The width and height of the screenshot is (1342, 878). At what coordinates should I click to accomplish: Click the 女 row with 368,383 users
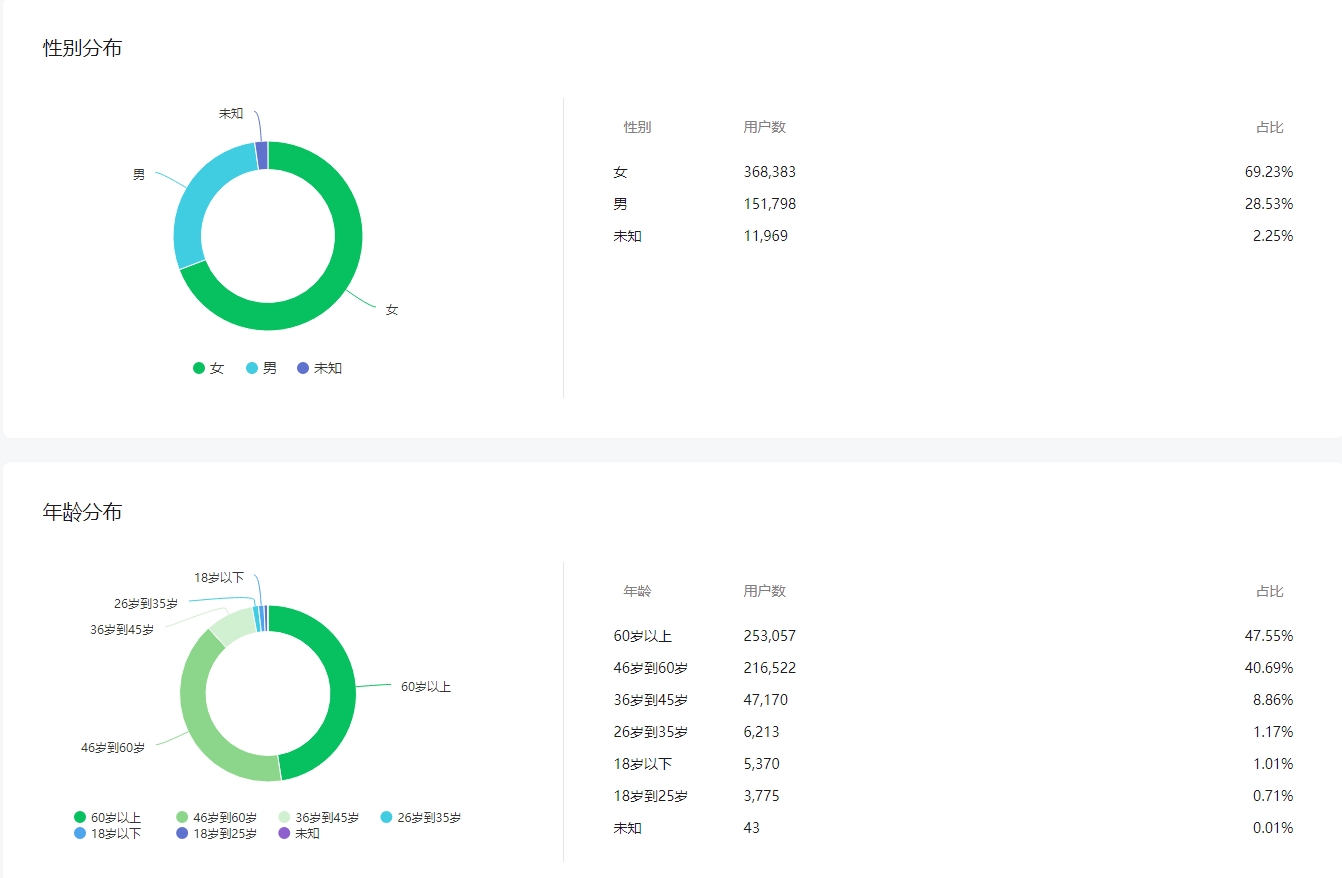(x=953, y=172)
